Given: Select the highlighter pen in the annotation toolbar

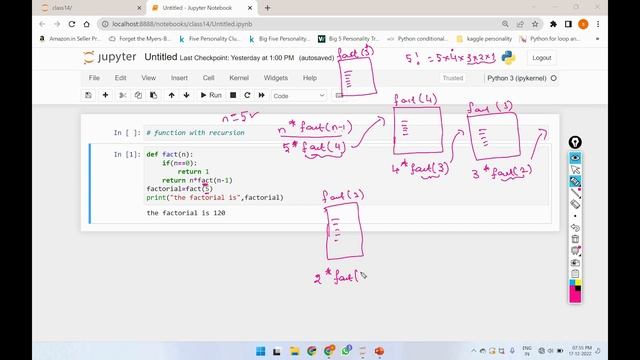Looking at the screenshot, I should tap(575, 182).
